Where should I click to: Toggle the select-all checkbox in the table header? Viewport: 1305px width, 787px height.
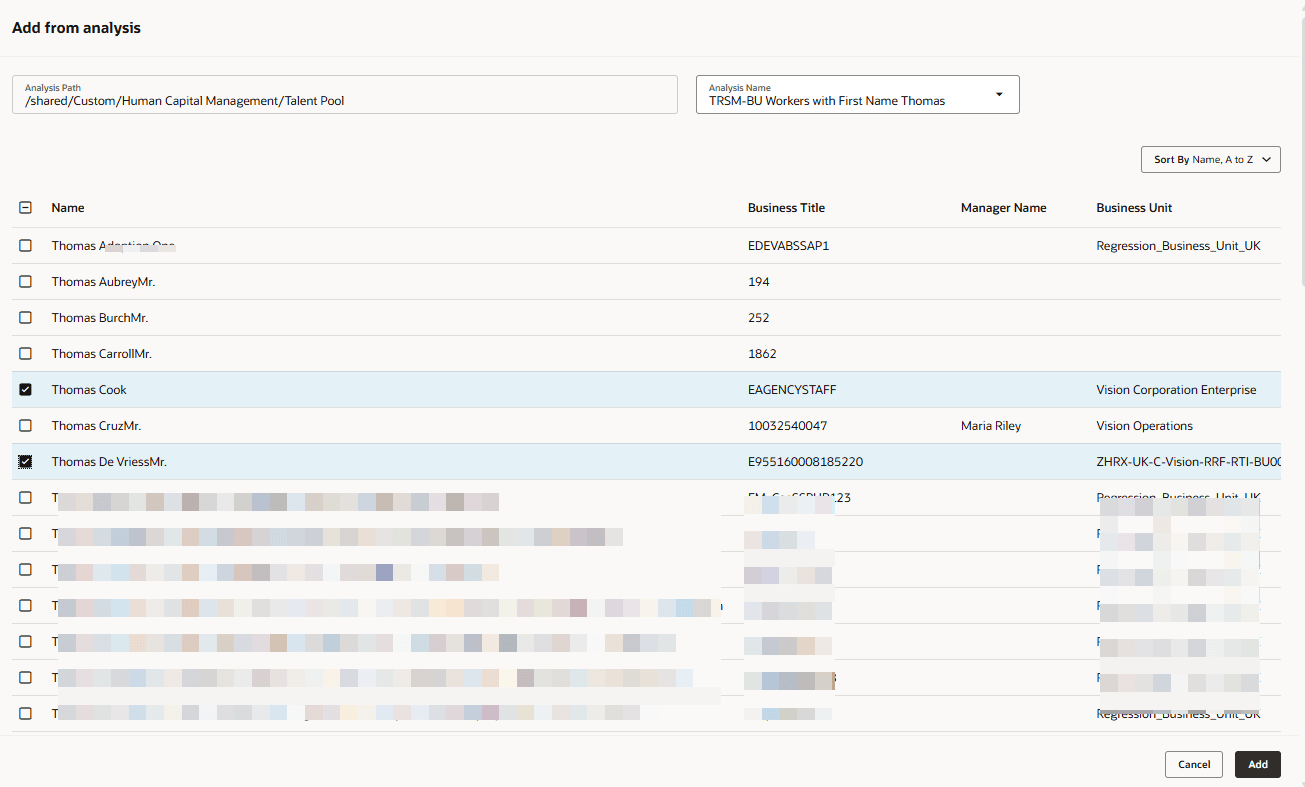[26, 208]
